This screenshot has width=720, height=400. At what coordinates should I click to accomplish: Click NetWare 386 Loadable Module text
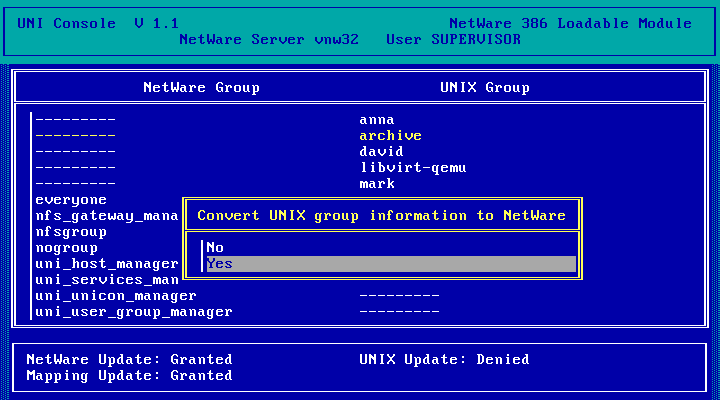point(570,23)
